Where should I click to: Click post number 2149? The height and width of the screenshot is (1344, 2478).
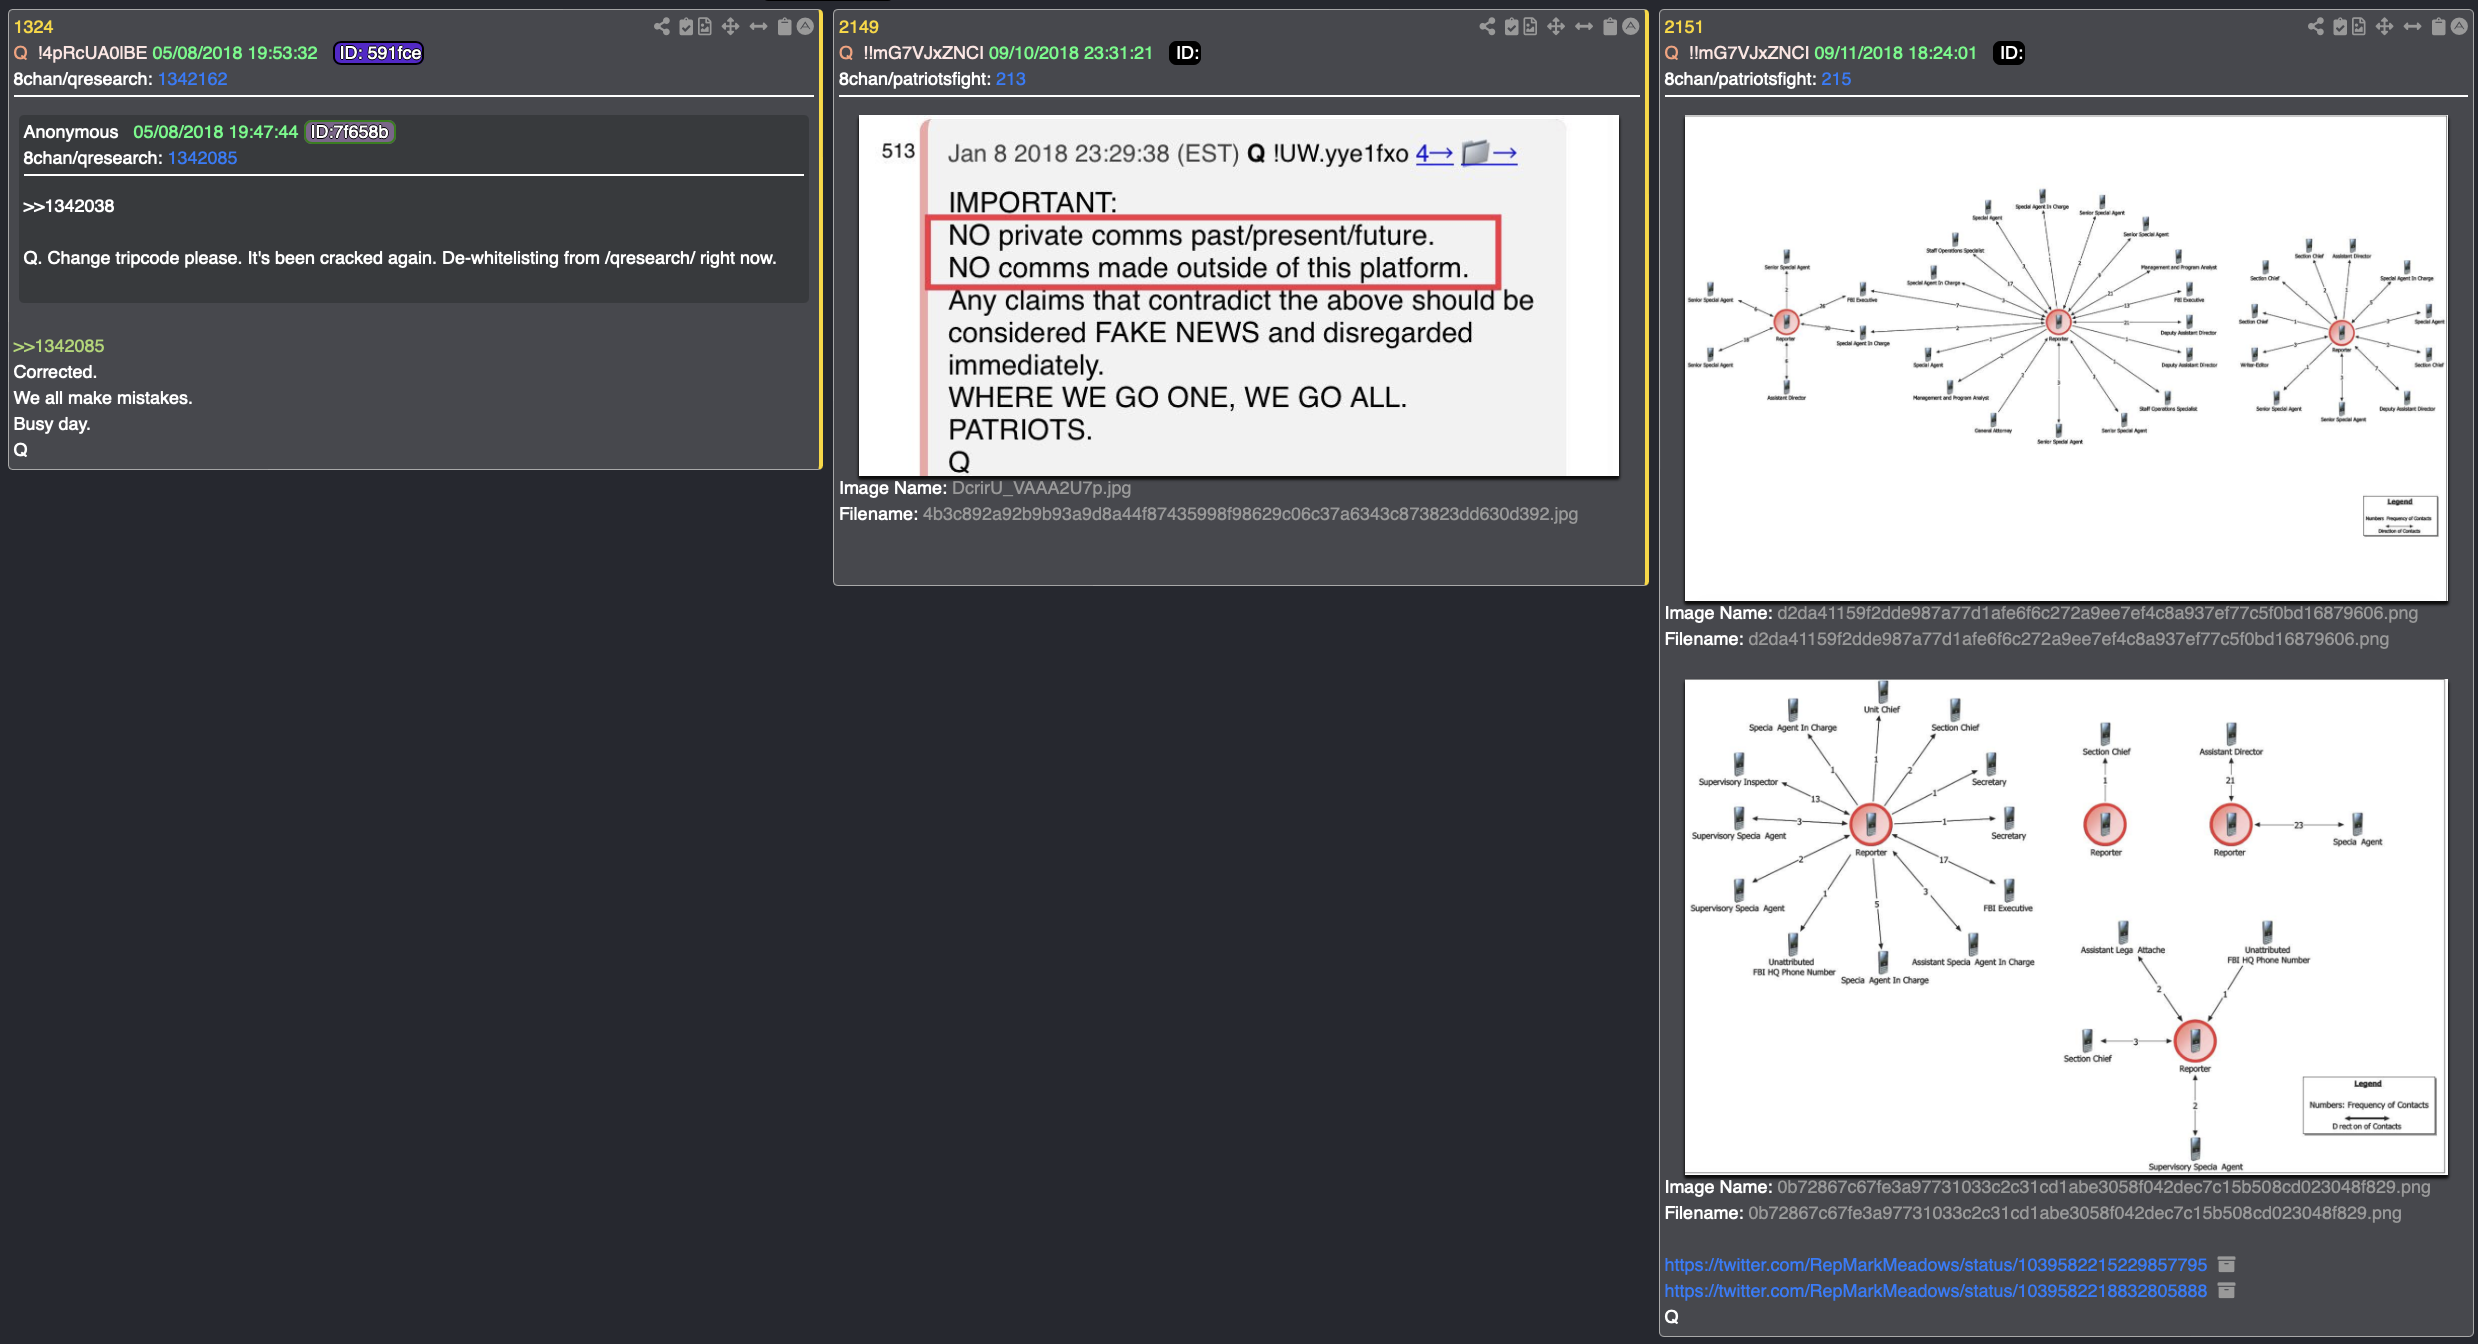tap(858, 27)
